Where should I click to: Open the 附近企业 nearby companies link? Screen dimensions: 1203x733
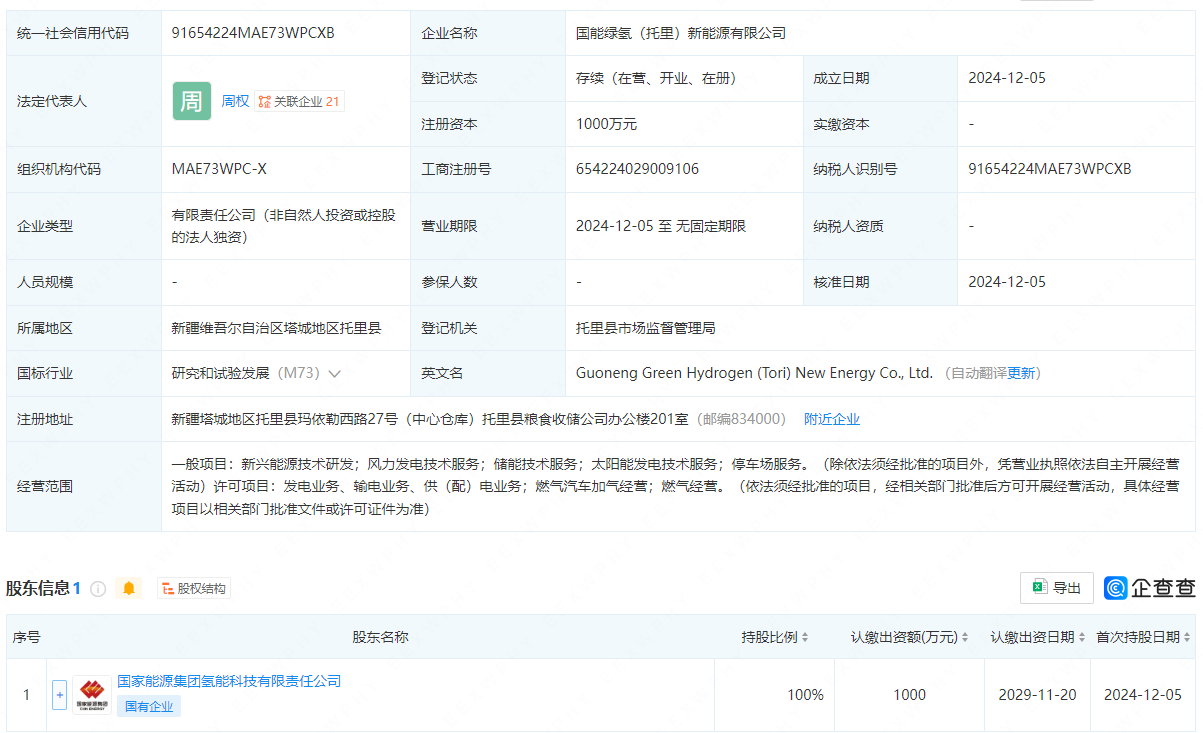(831, 419)
